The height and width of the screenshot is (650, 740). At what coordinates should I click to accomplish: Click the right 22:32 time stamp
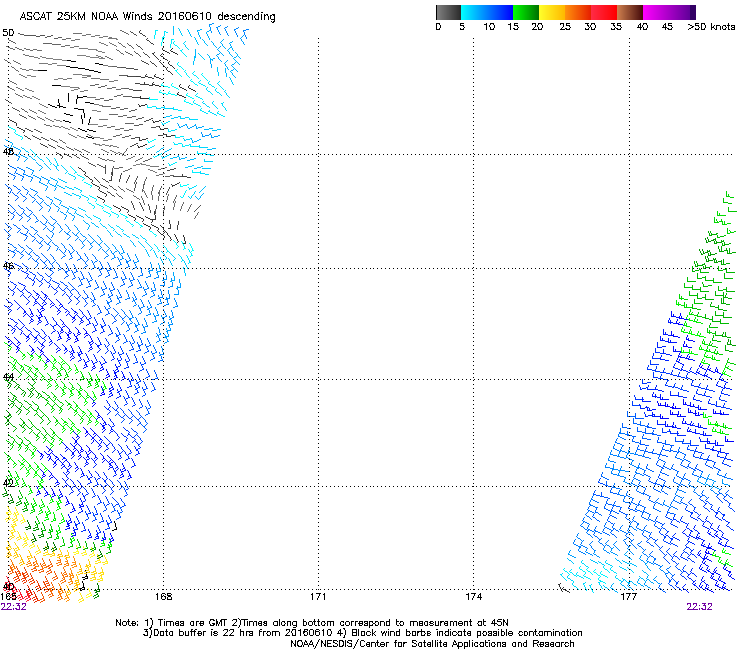(699, 607)
